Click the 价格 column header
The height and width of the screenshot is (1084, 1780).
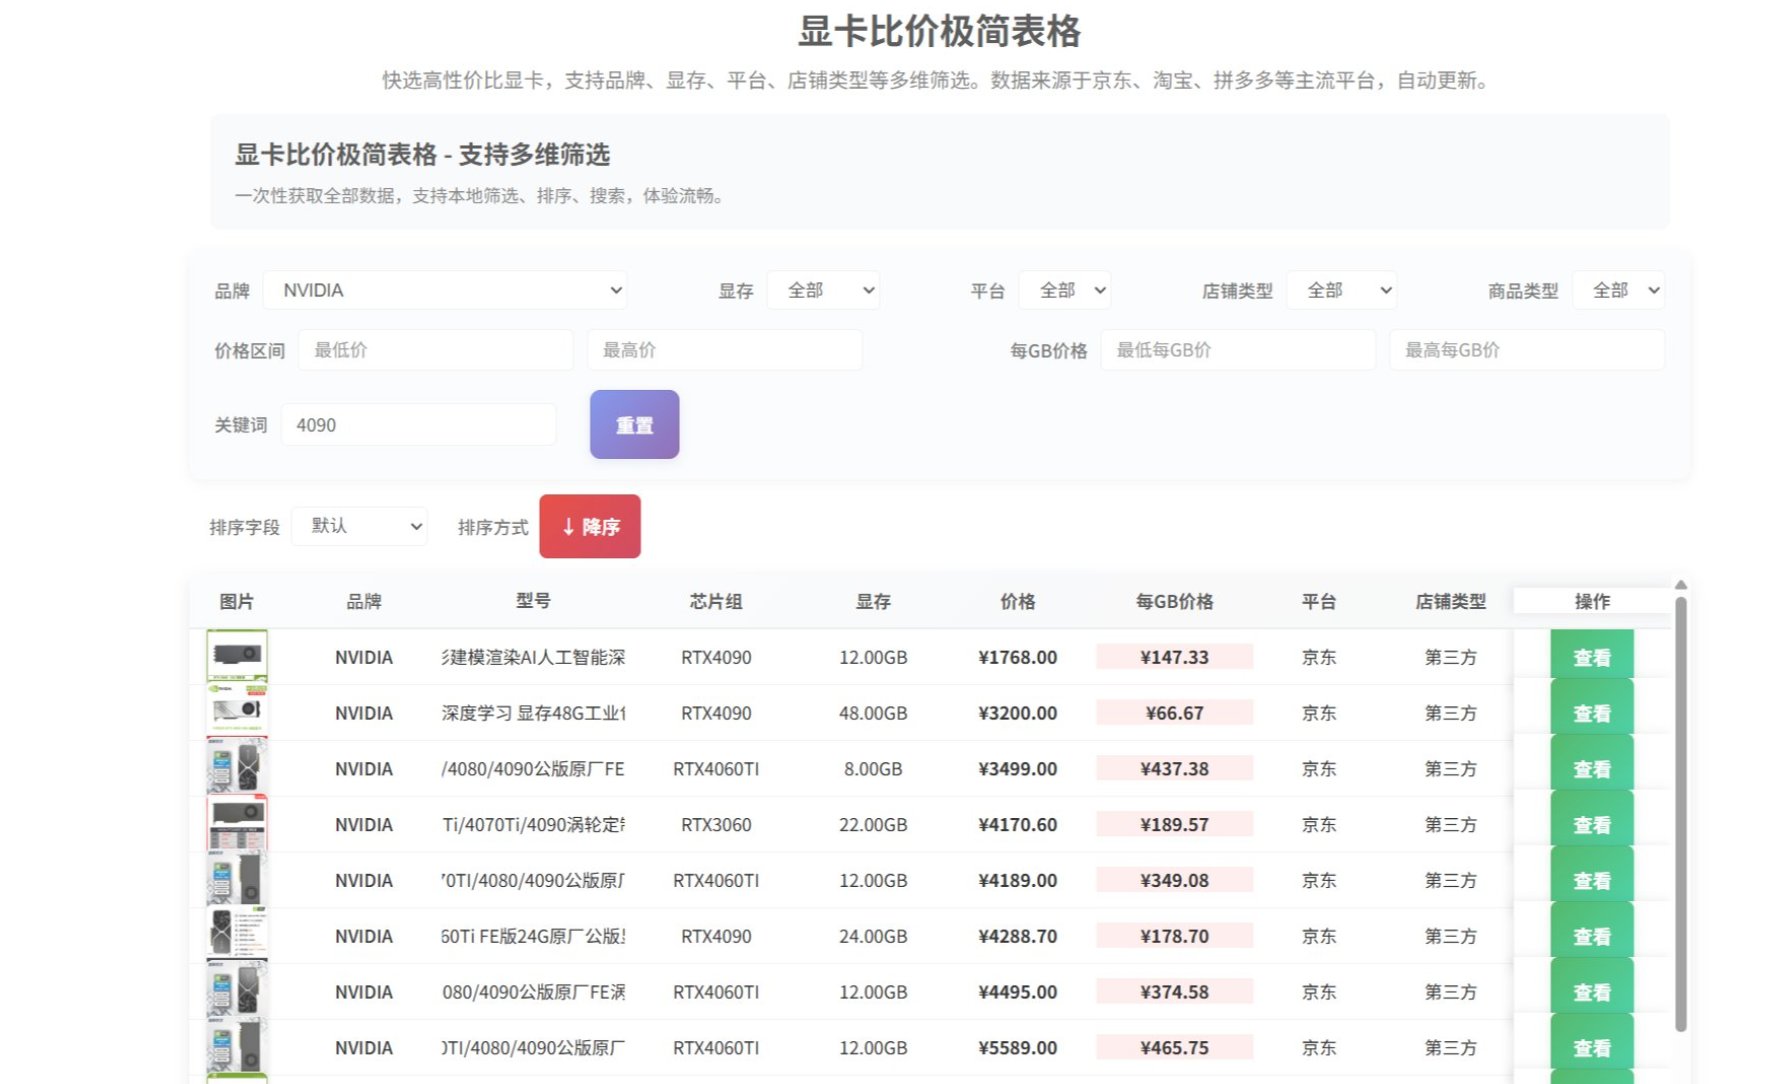[x=1018, y=601]
